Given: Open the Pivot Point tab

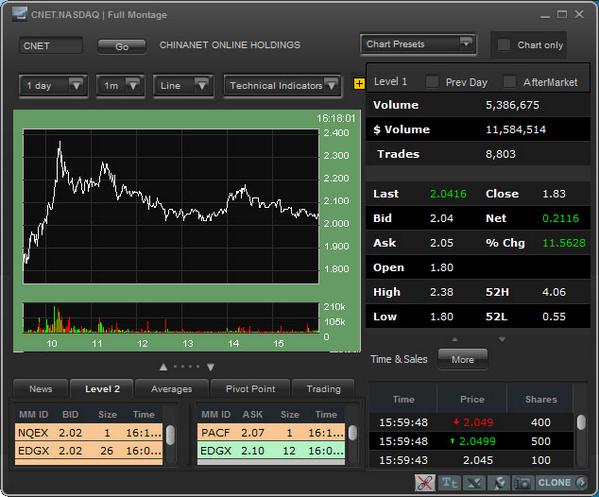Looking at the screenshot, I should 250,389.
